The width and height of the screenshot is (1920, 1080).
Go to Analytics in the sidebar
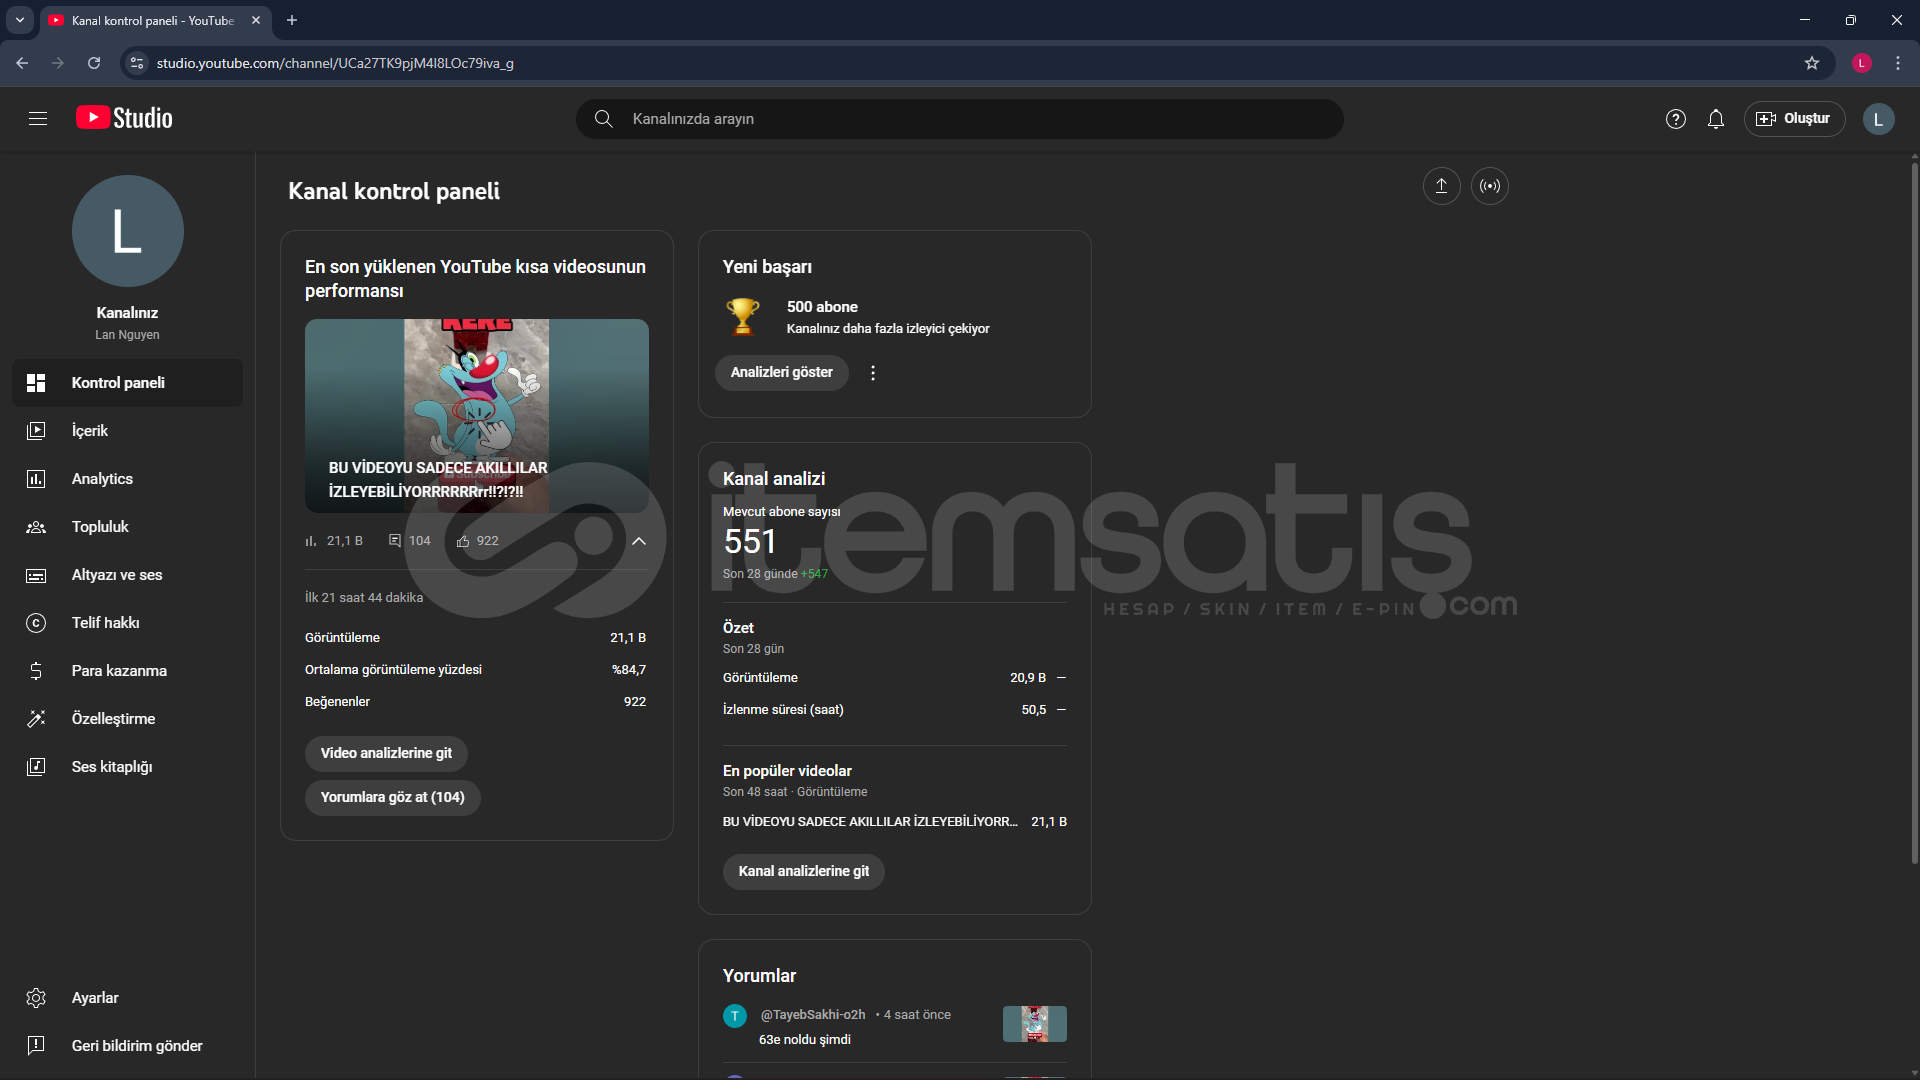pos(102,479)
